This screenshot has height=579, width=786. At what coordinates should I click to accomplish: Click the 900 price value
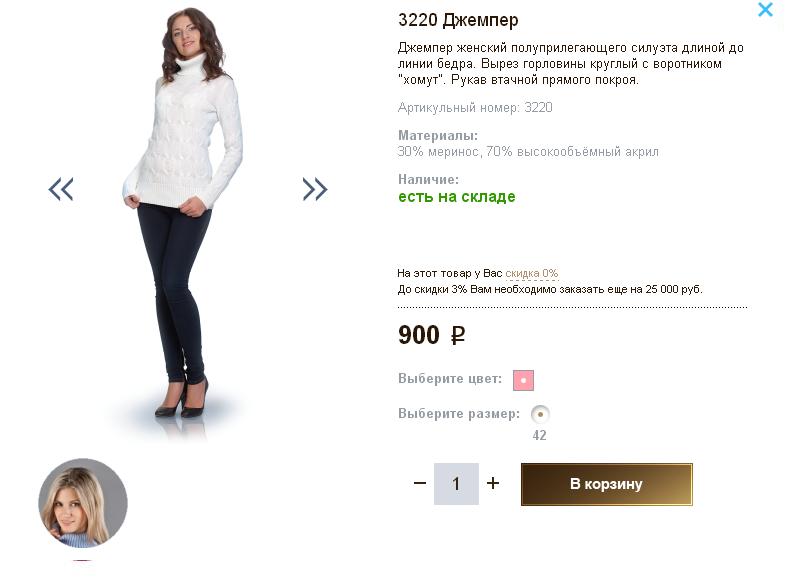(419, 335)
